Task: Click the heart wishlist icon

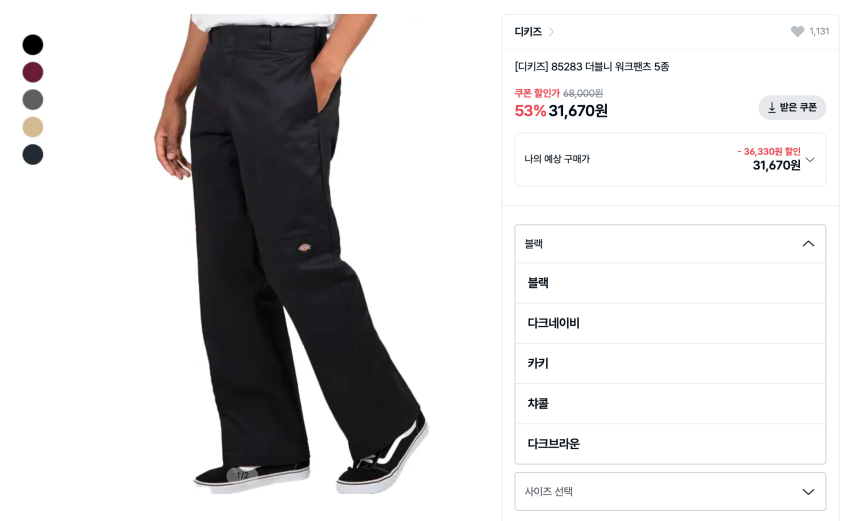Action: click(x=797, y=31)
